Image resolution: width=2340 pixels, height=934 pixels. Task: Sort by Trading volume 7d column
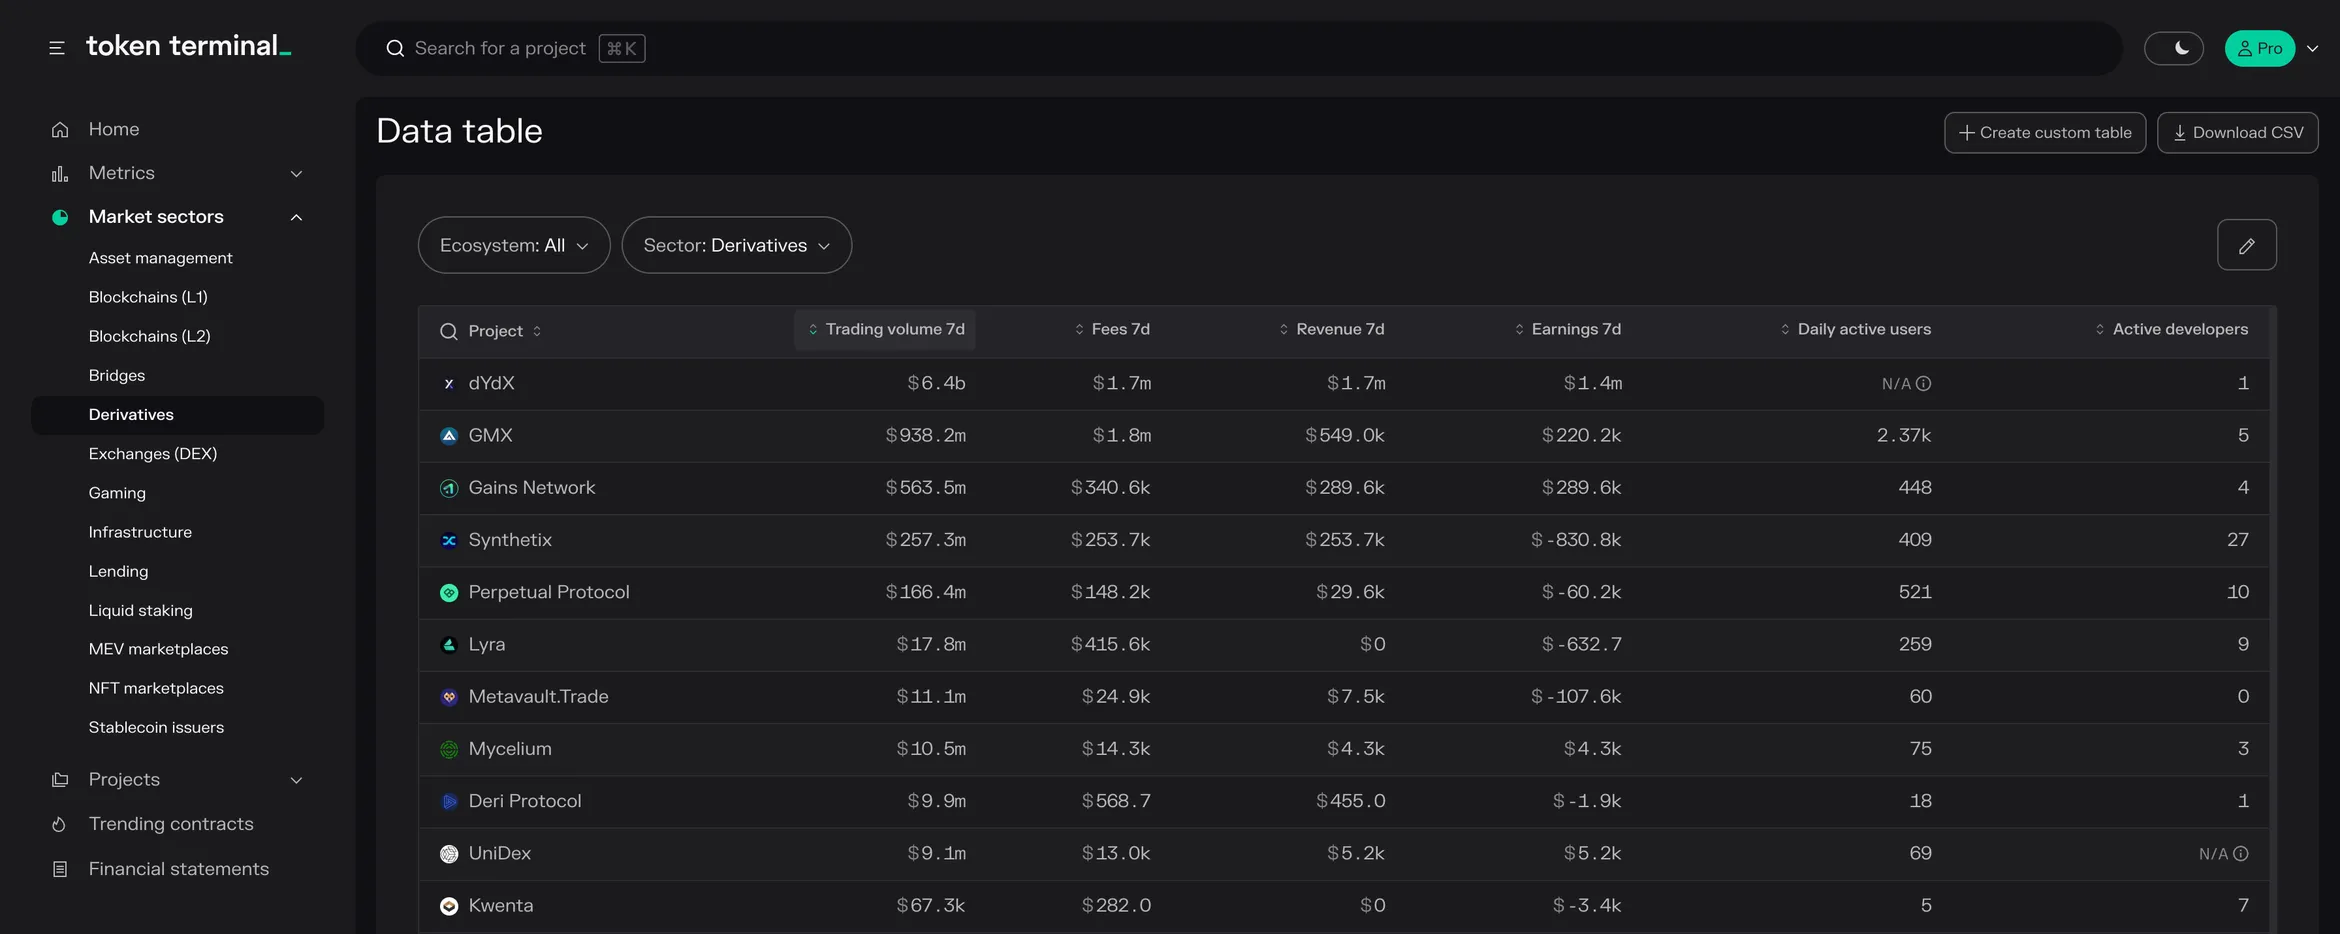[x=885, y=330]
